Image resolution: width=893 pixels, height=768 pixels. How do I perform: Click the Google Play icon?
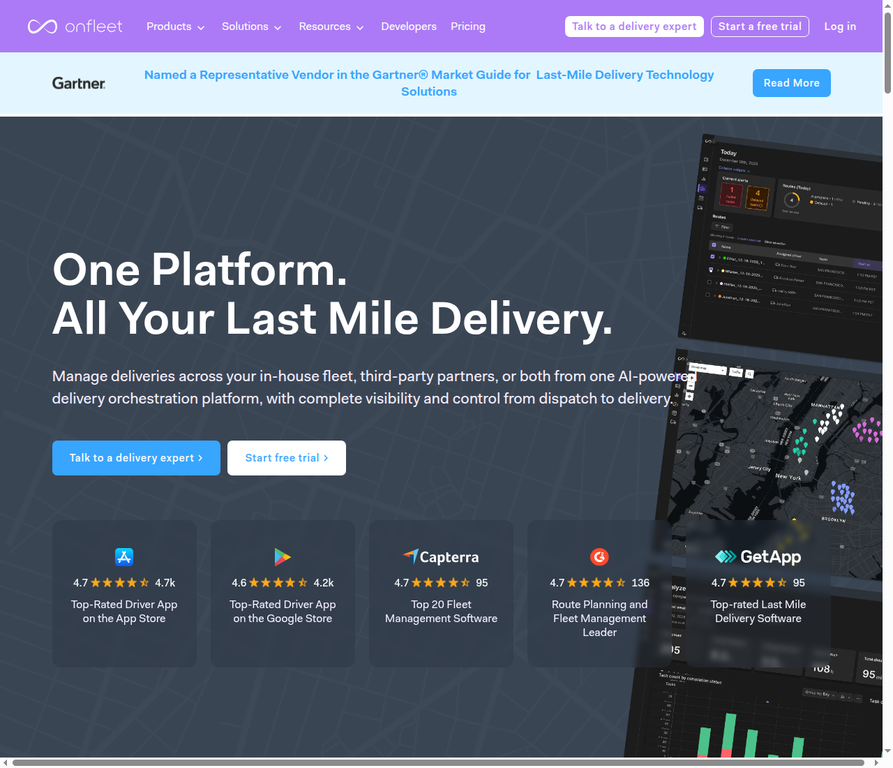point(282,556)
